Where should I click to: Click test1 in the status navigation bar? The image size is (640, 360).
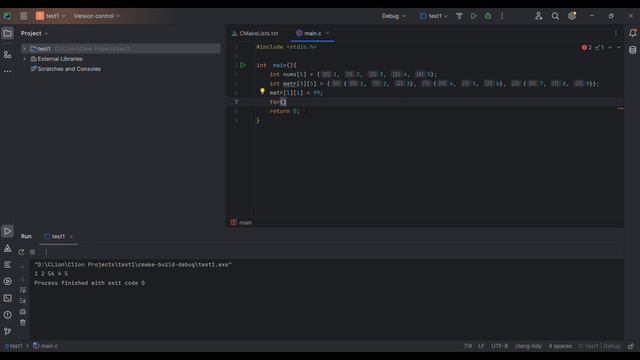pos(13,346)
